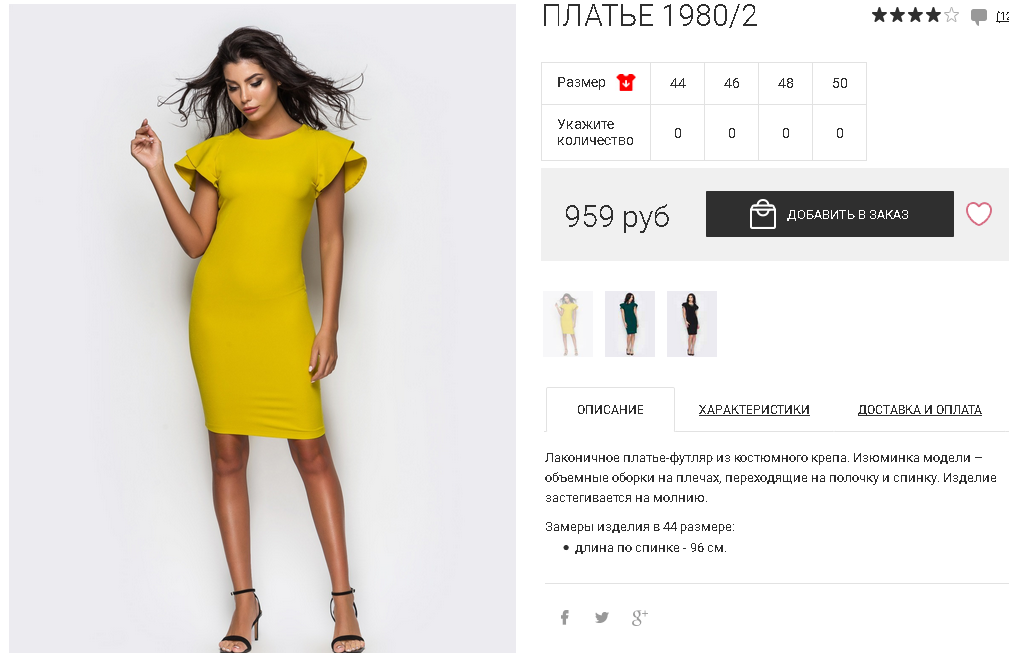Select the ОПИСАНИЕ tab
The width and height of the screenshot is (1009, 653).
pyautogui.click(x=610, y=410)
